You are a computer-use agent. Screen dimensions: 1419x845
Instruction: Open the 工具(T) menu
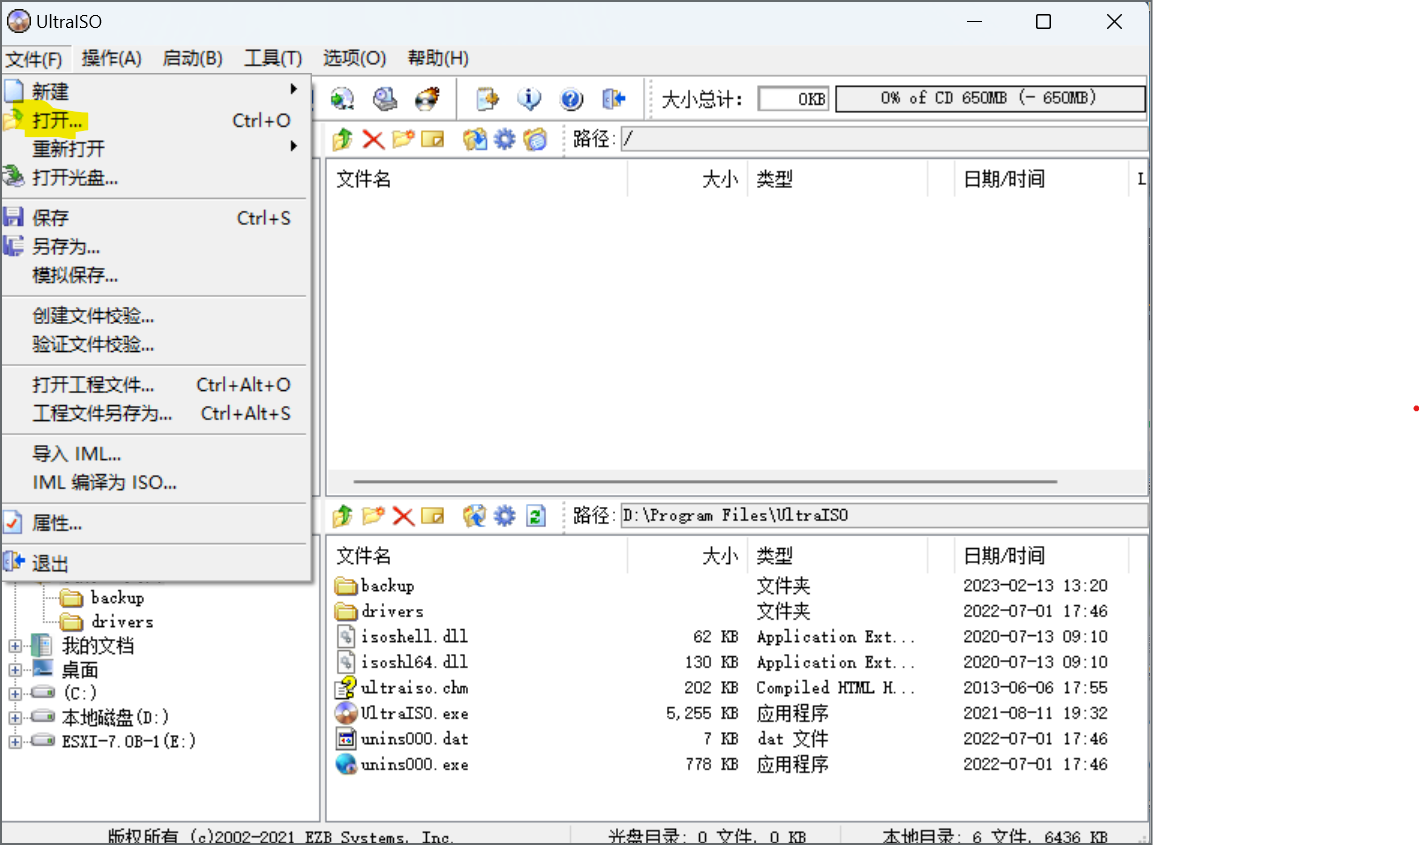pos(273,58)
